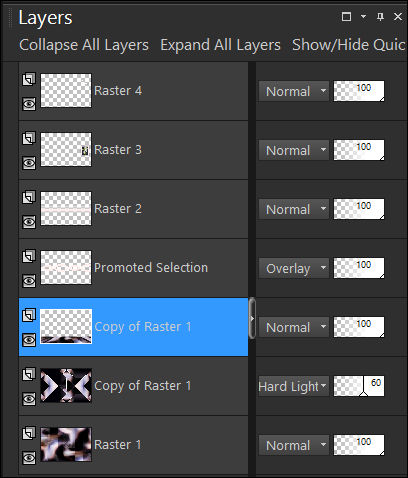Hide the Raster 4 layer visibility eye

[29, 104]
